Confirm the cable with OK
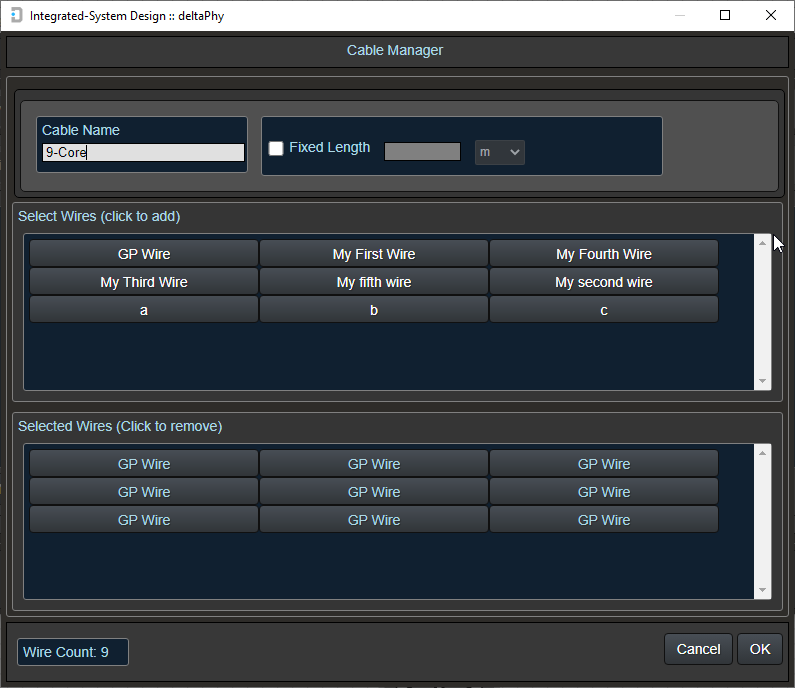The width and height of the screenshot is (795, 688). [x=760, y=649]
